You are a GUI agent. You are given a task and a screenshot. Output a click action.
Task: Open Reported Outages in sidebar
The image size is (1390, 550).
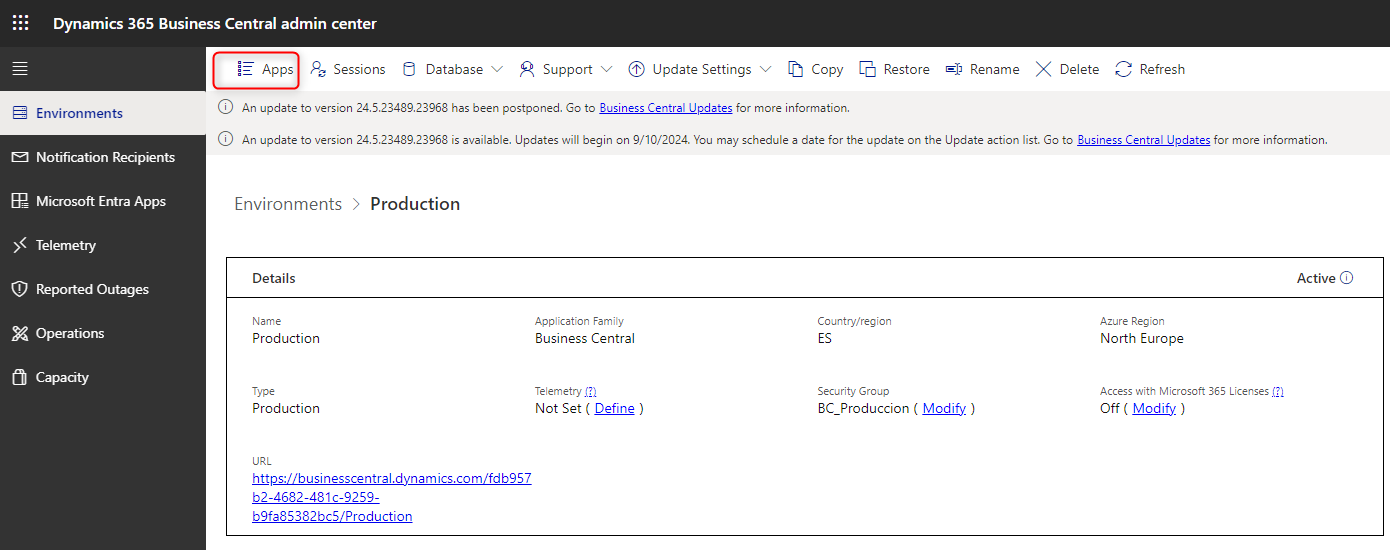103,289
